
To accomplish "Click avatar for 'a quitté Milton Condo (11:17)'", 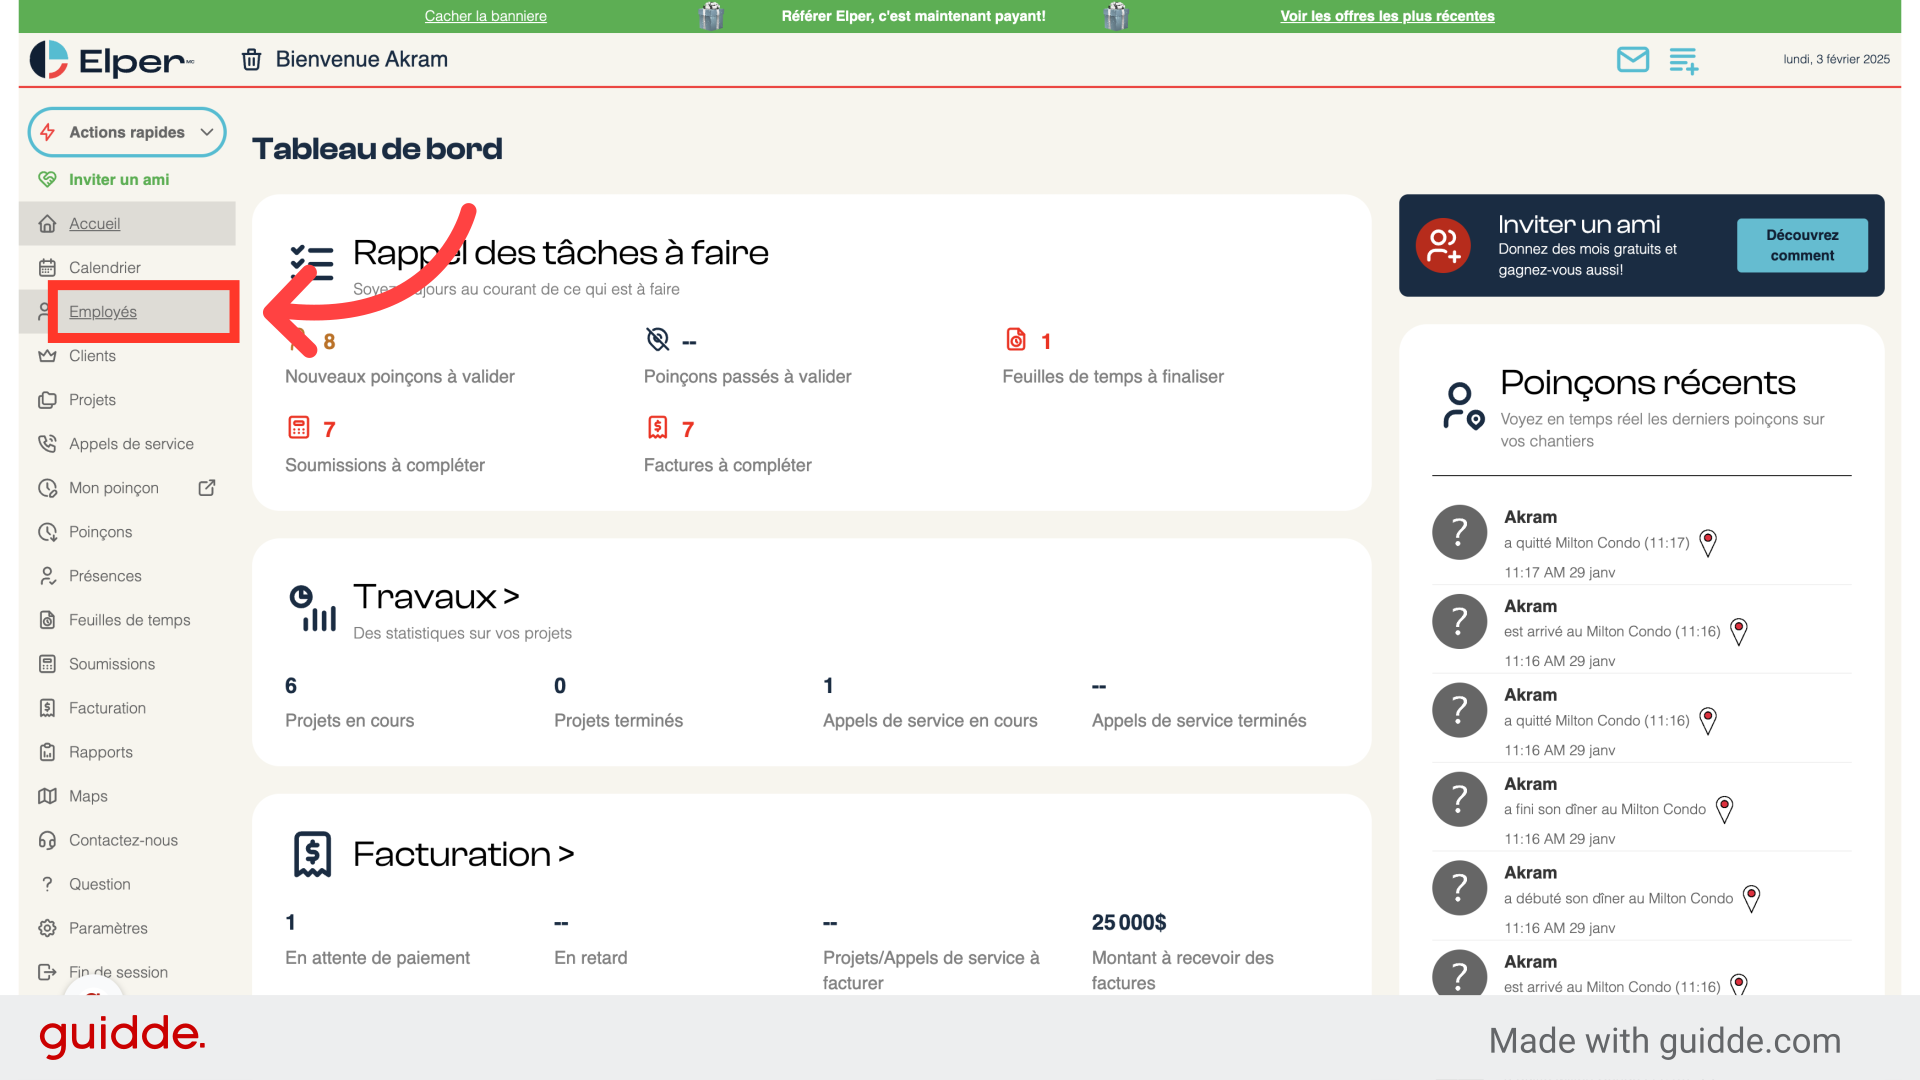I will coord(1460,532).
